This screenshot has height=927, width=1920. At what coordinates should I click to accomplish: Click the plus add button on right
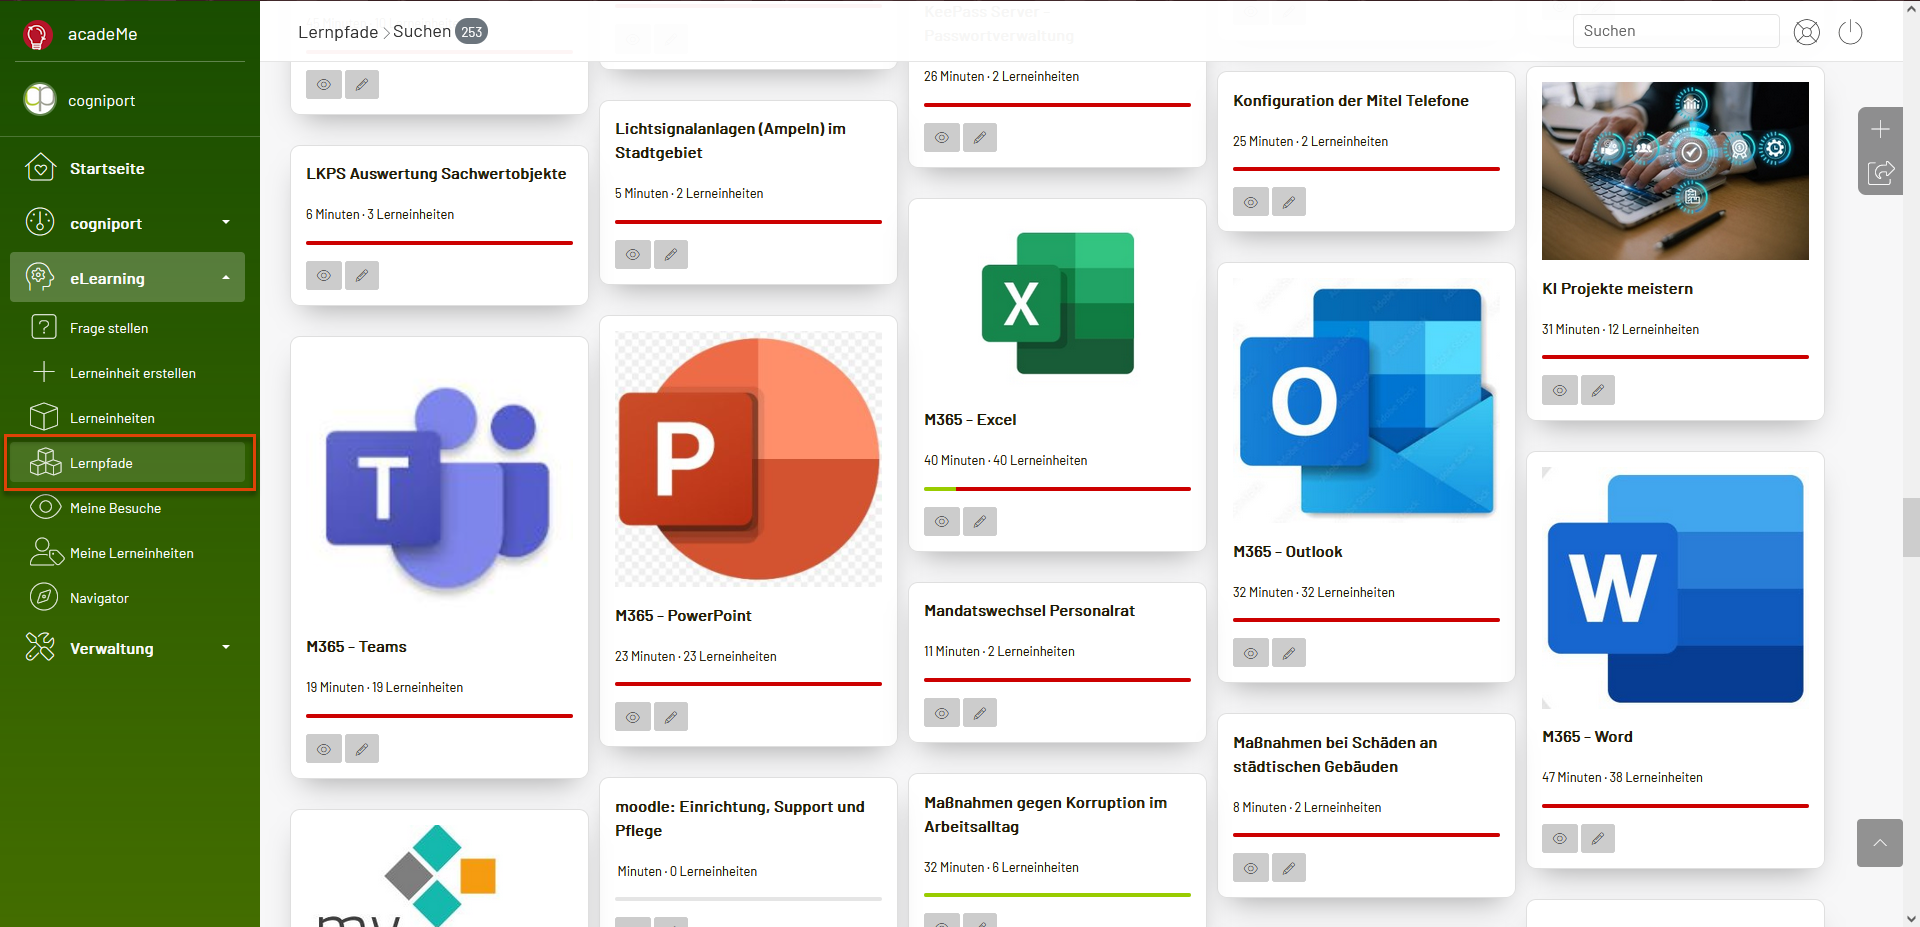click(x=1880, y=129)
